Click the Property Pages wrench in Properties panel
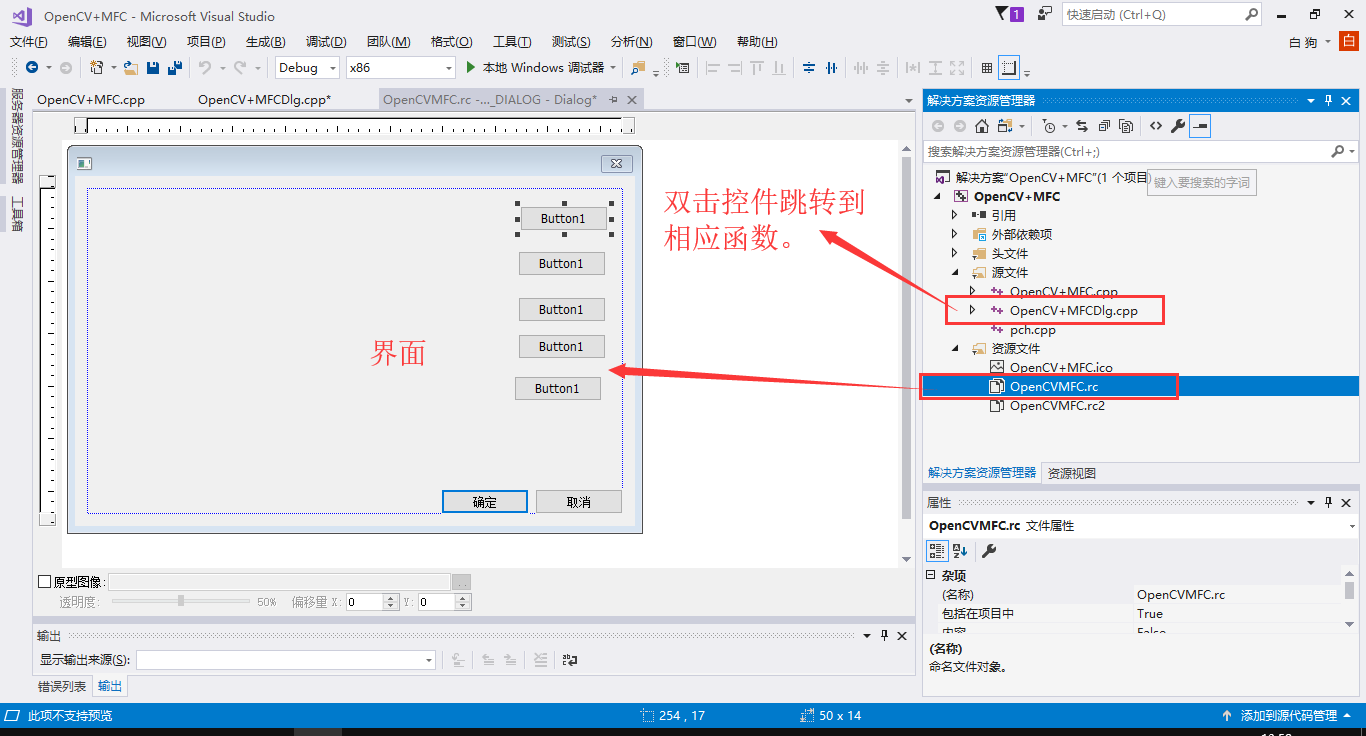This screenshot has width=1366, height=736. pyautogui.click(x=988, y=551)
